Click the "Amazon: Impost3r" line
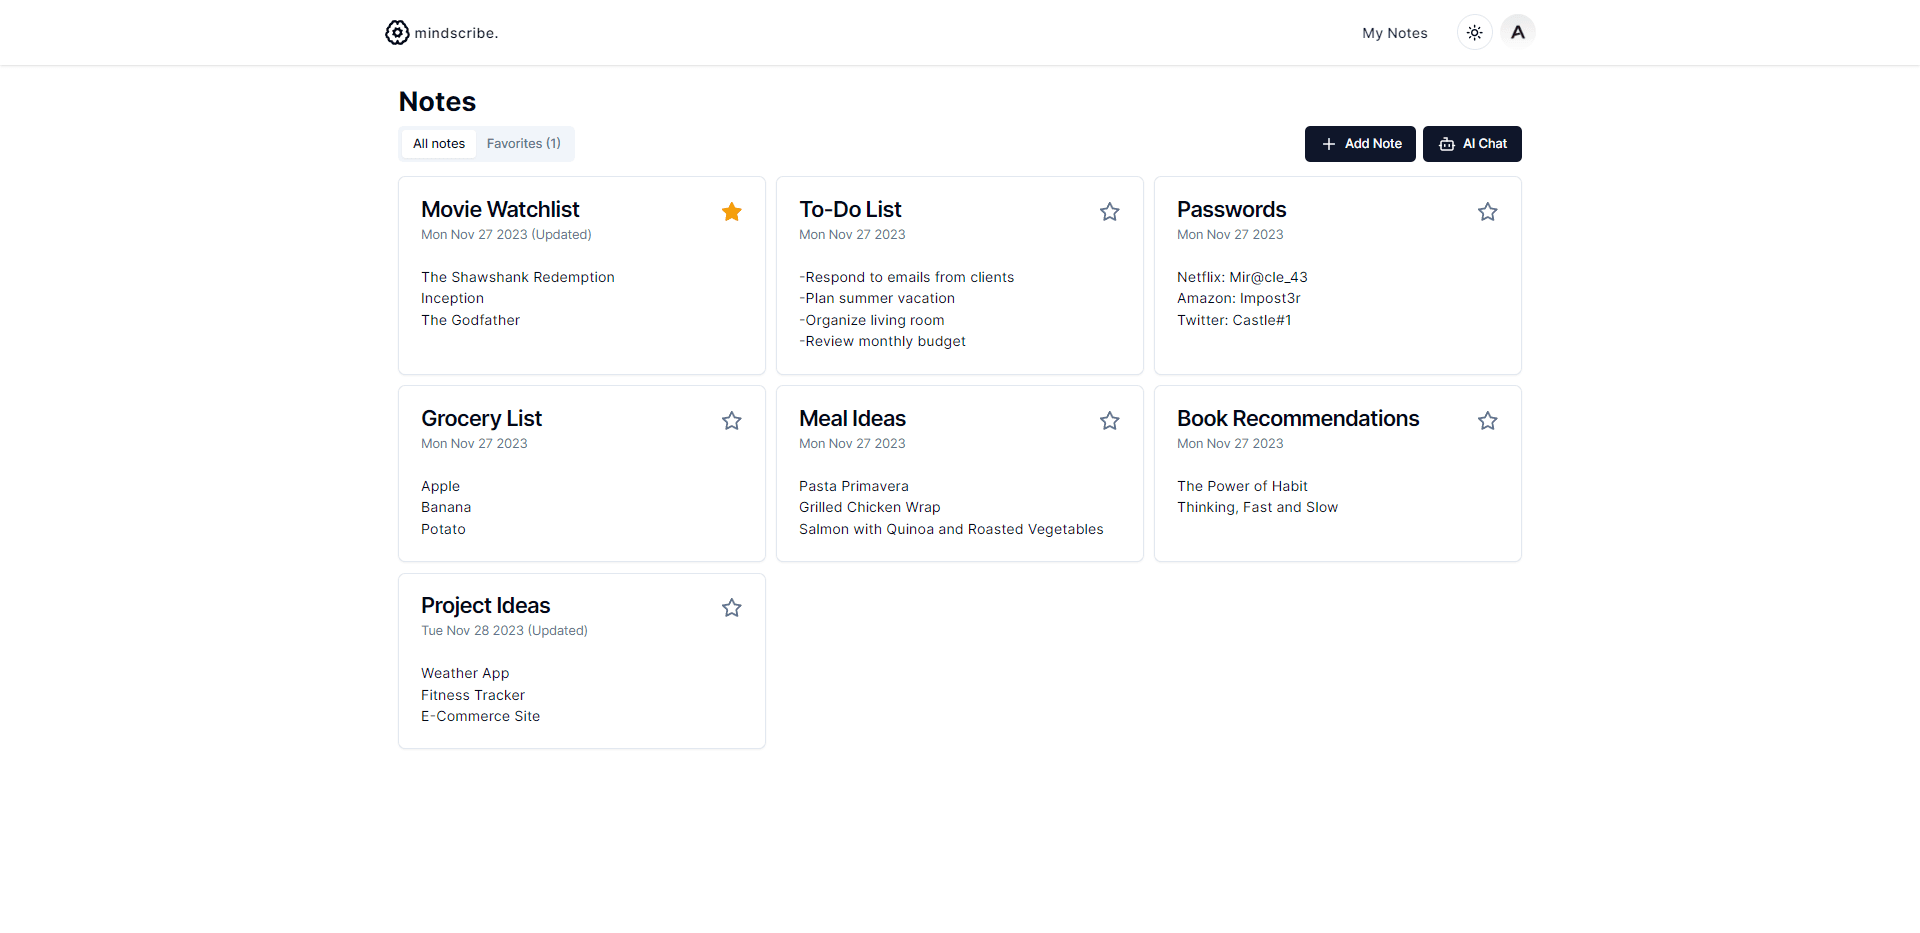Viewport: 1920px width, 933px height. coord(1239,298)
